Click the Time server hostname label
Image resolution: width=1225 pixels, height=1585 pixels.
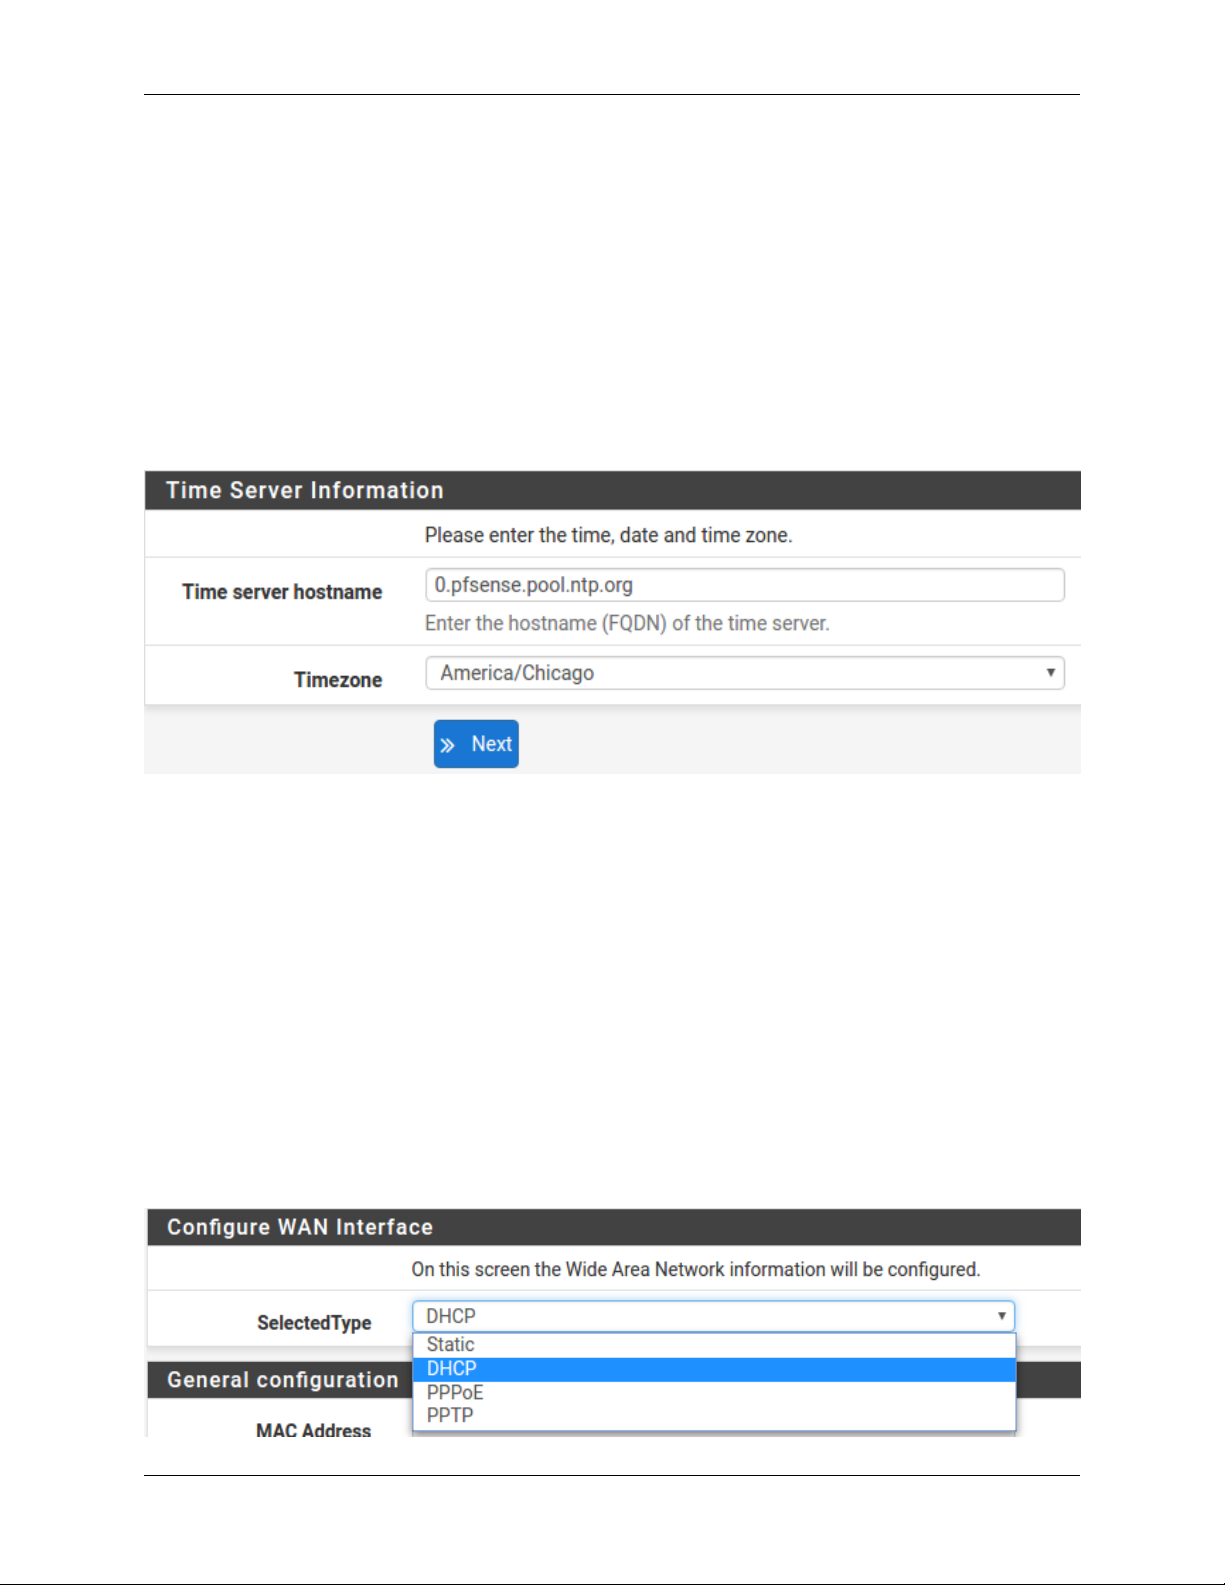coord(282,592)
